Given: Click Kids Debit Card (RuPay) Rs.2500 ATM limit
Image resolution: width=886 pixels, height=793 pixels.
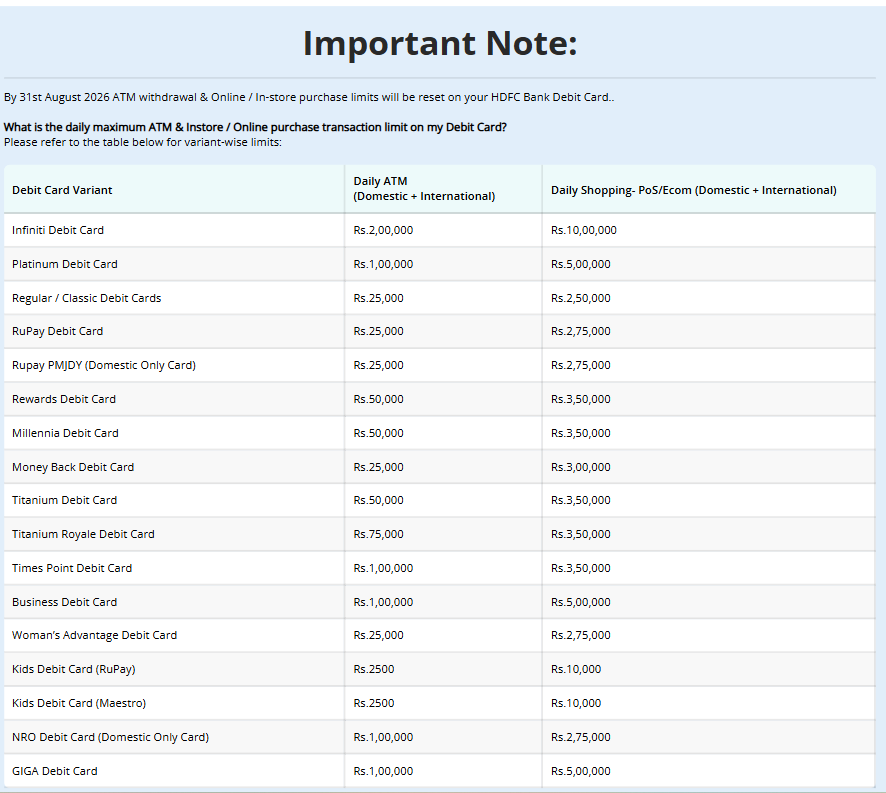Looking at the screenshot, I should [x=373, y=669].
